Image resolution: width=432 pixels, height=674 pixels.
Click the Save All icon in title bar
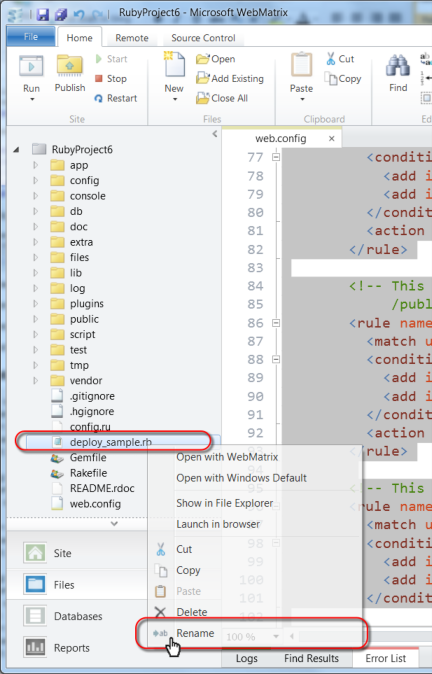[x=61, y=14]
